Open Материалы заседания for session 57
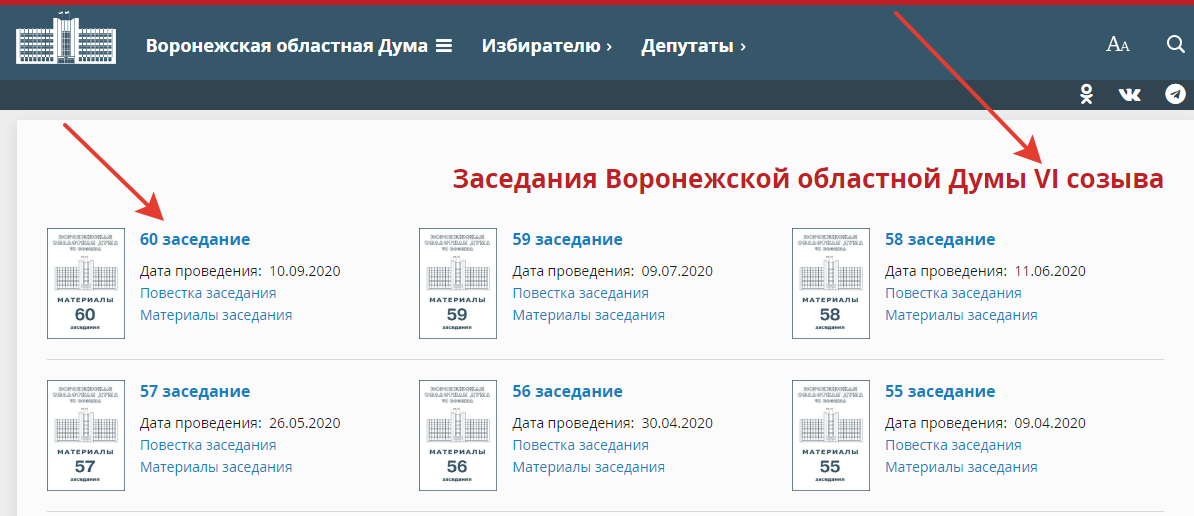Viewport: 1194px width, 516px height. pos(216,467)
